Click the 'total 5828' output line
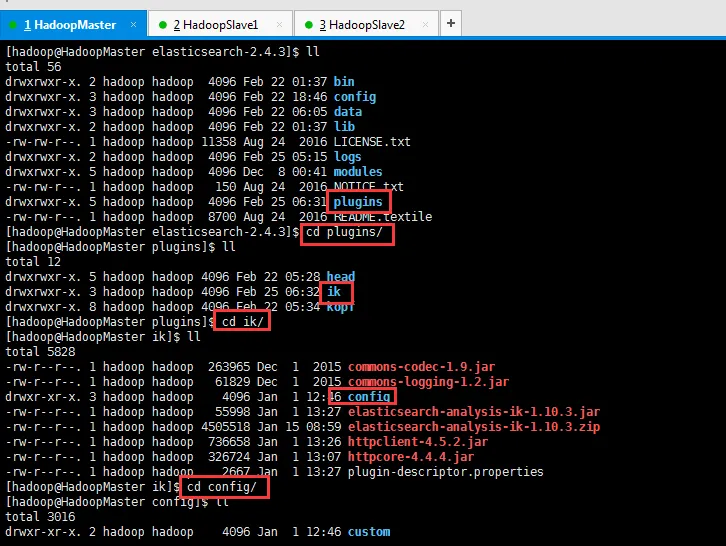The height and width of the screenshot is (546, 726). (x=40, y=352)
